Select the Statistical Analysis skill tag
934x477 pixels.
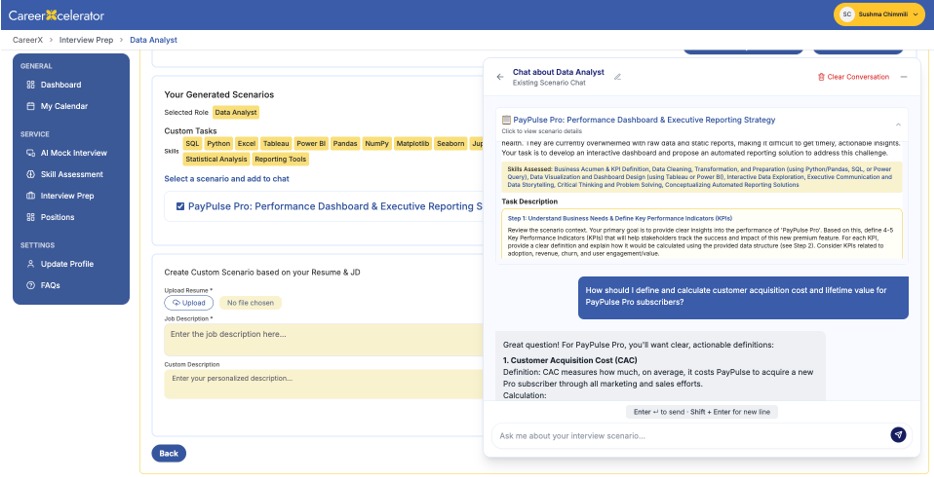point(216,159)
